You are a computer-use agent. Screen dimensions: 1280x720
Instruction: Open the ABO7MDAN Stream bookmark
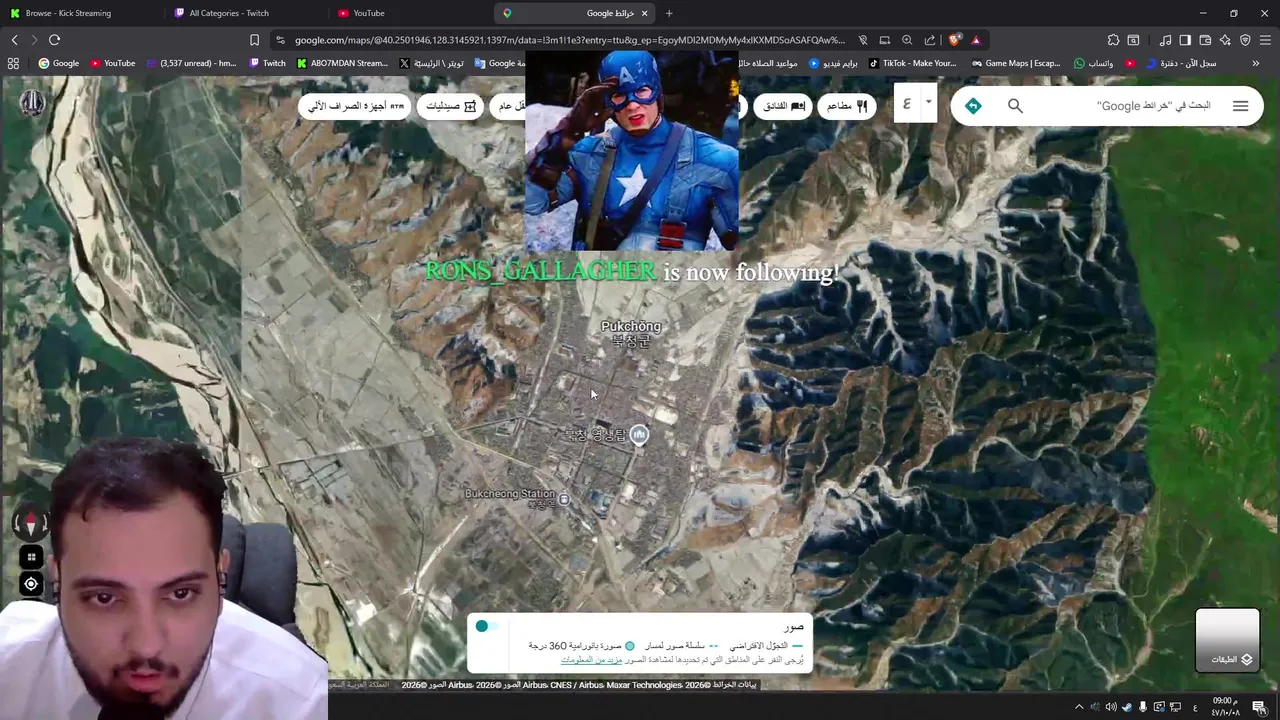click(x=342, y=63)
